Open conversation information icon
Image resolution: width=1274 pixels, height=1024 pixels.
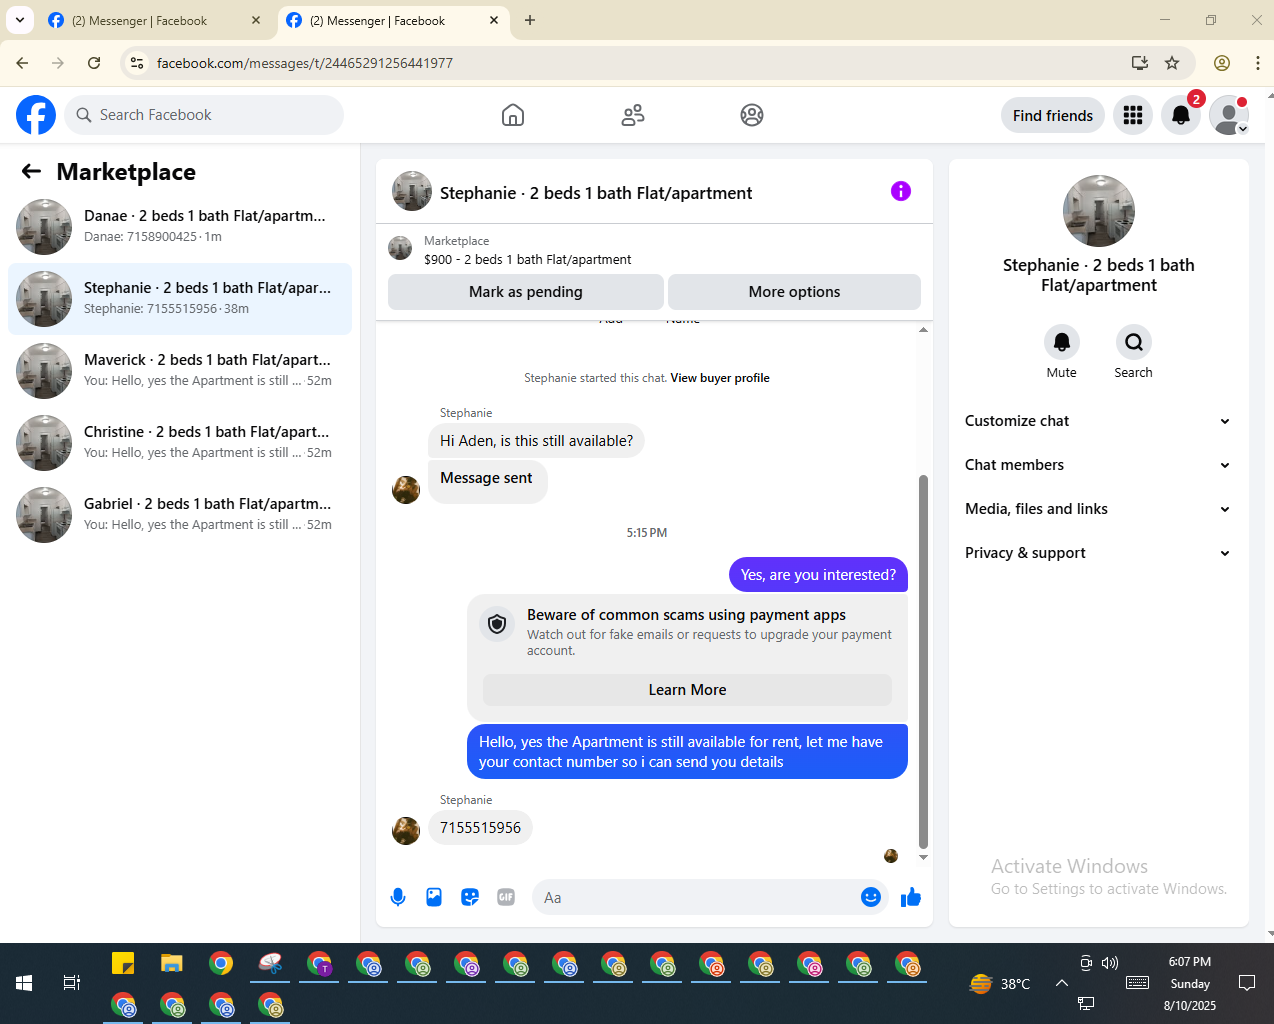901,191
